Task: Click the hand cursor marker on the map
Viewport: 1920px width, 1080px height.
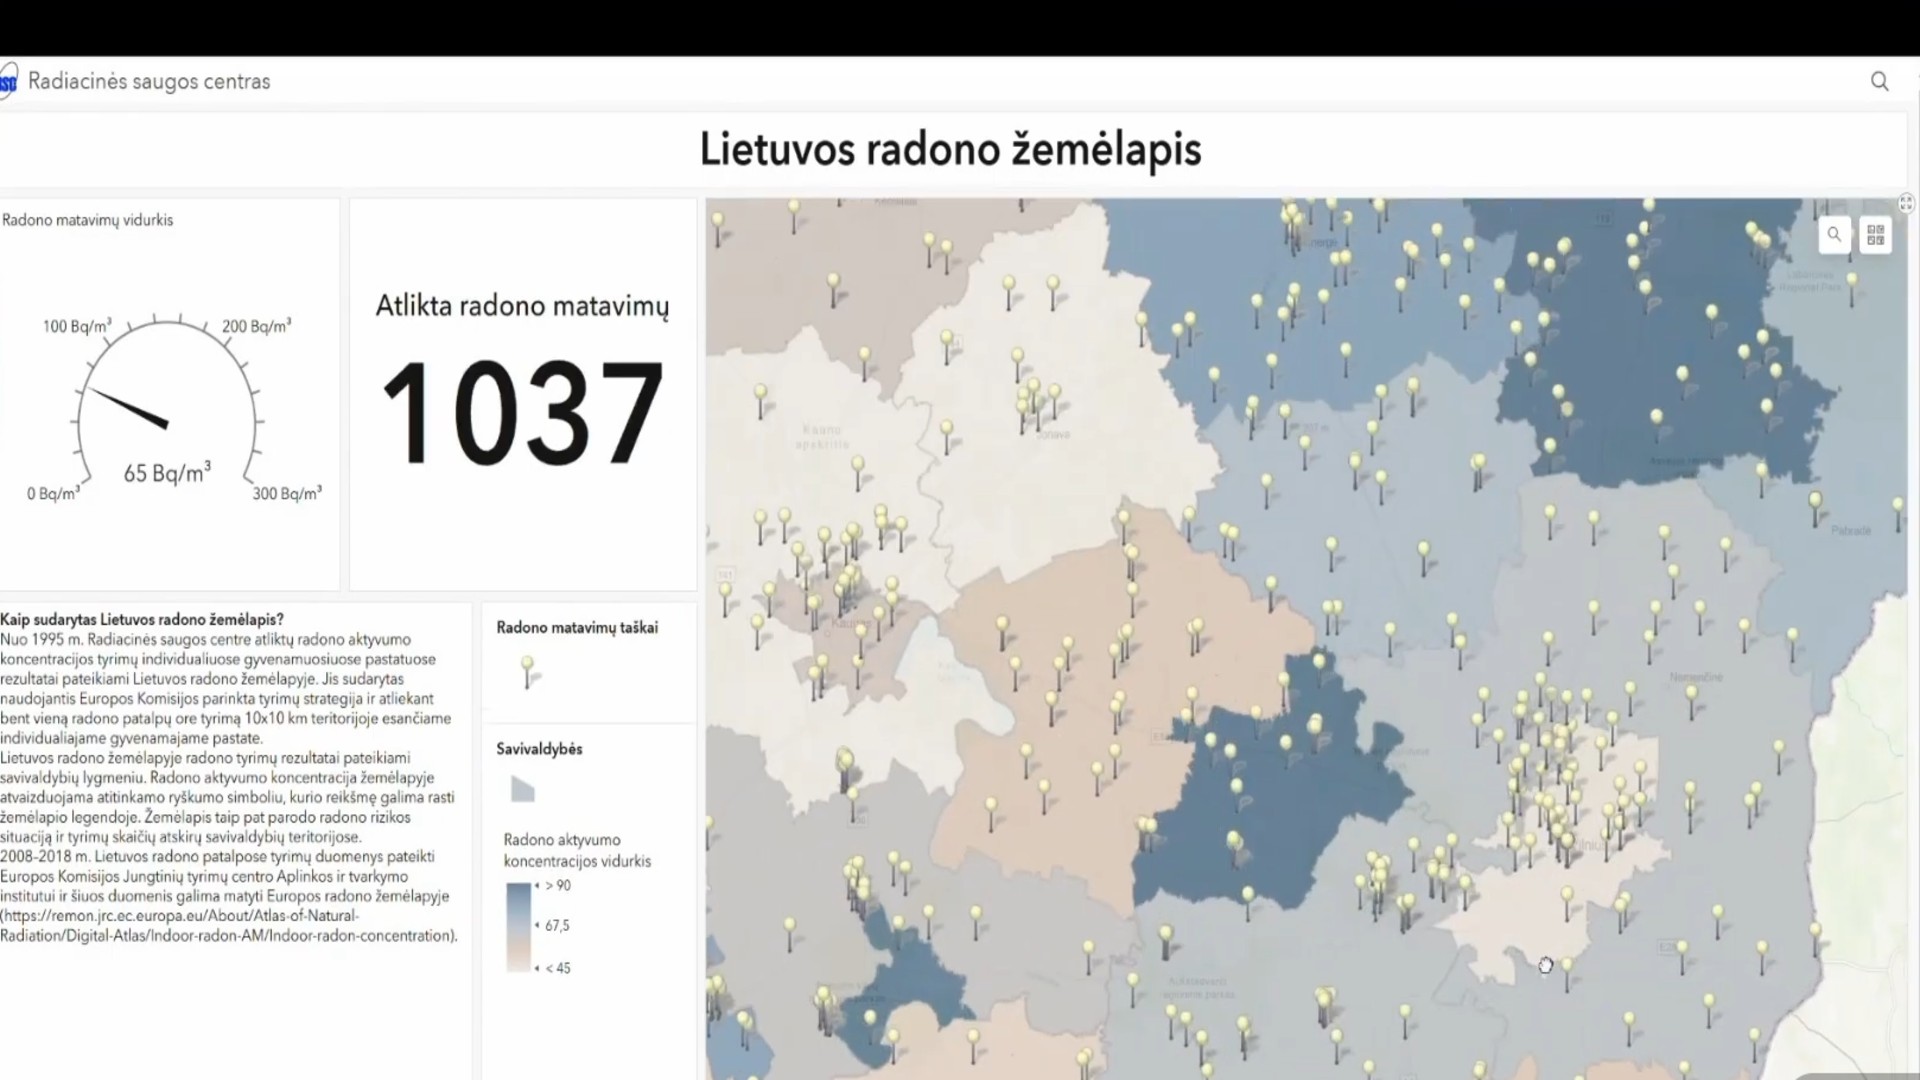Action: [x=1545, y=965]
